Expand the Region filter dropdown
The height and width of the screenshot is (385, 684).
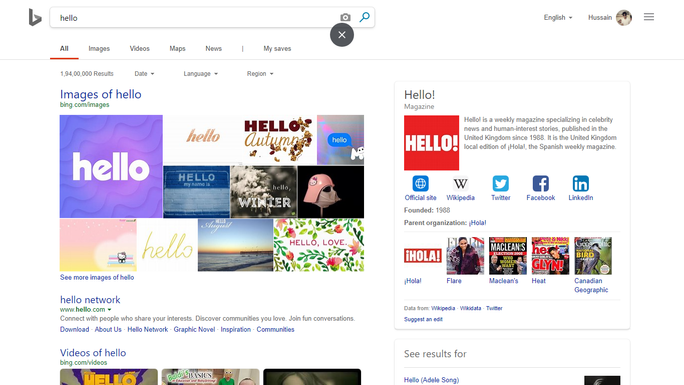(x=260, y=74)
